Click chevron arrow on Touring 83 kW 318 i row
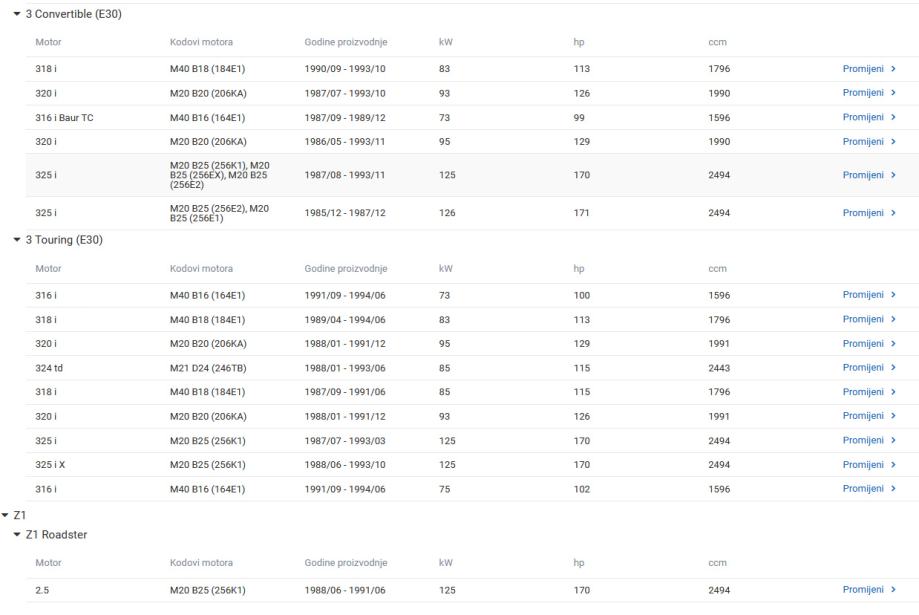Viewport: 919px width, 615px height. 892,319
